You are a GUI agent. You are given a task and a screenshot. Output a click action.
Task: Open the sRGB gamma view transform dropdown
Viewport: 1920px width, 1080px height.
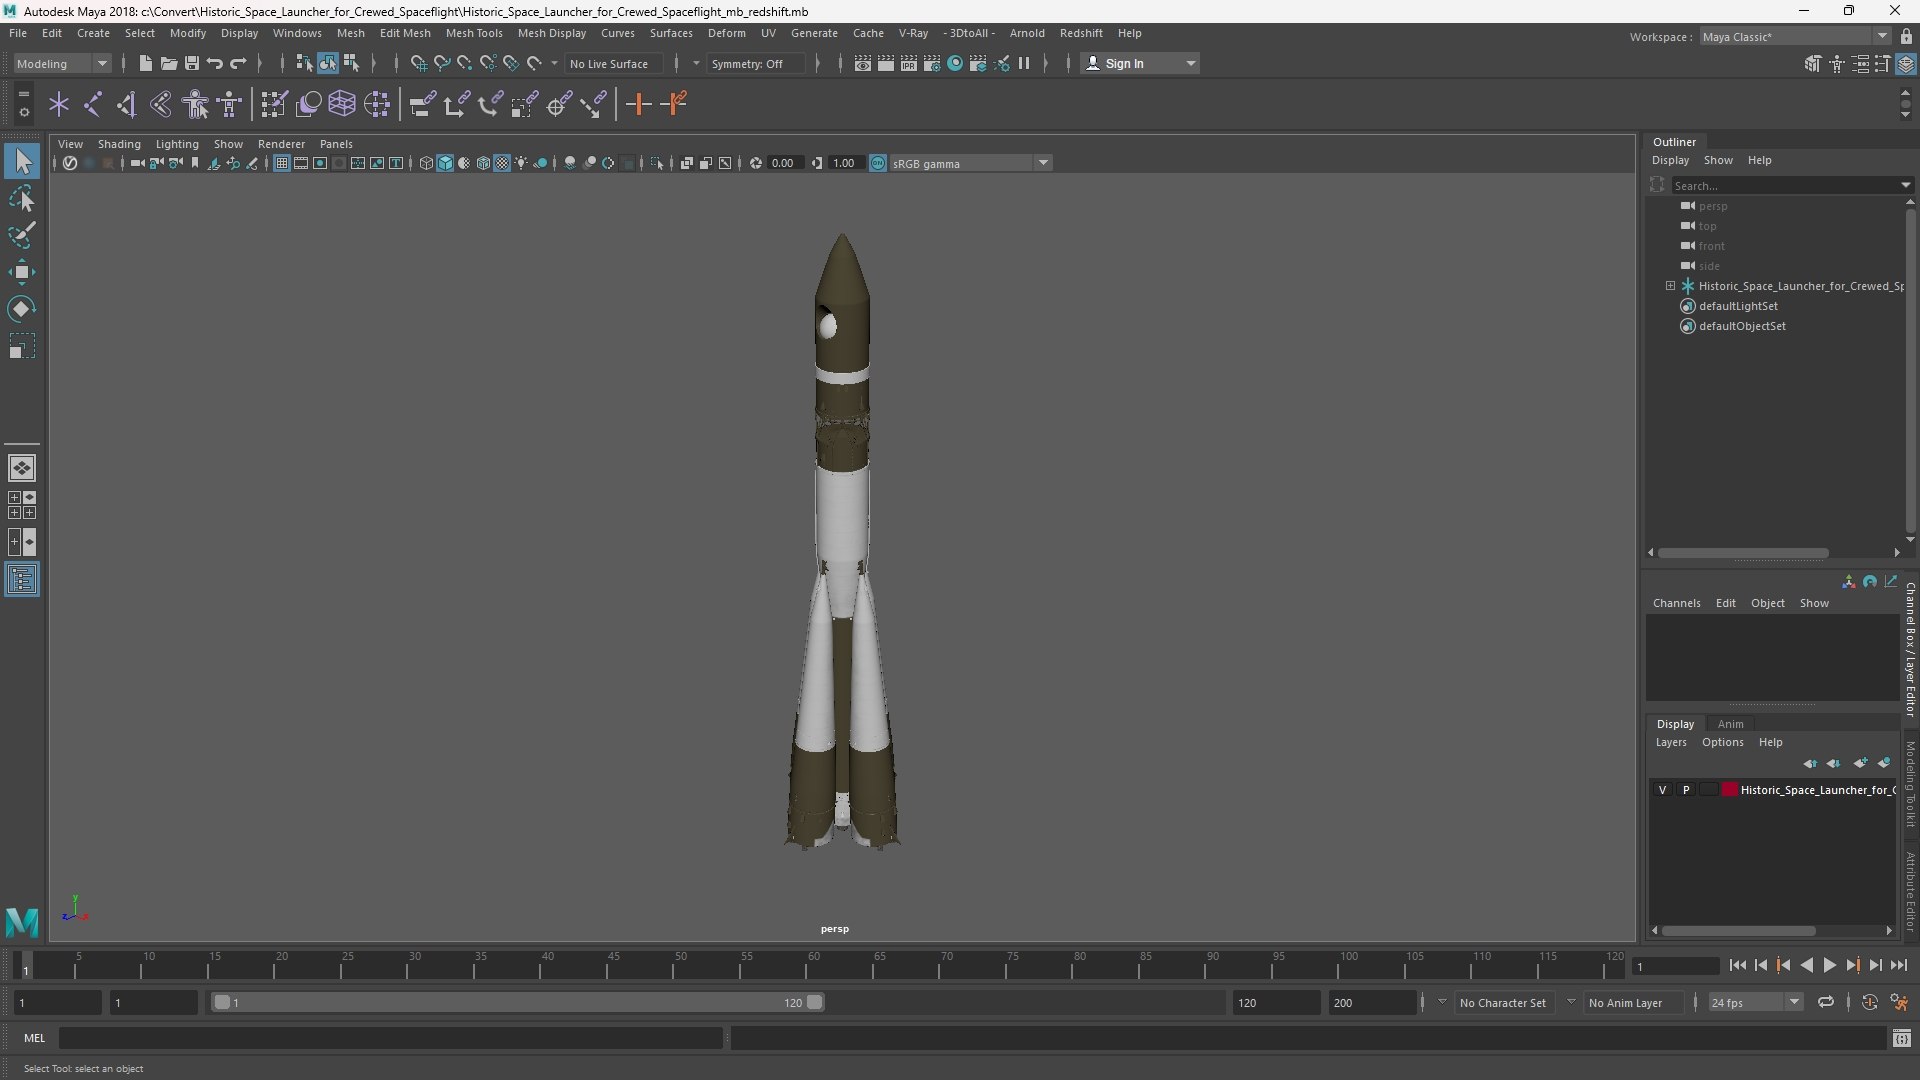click(x=970, y=163)
